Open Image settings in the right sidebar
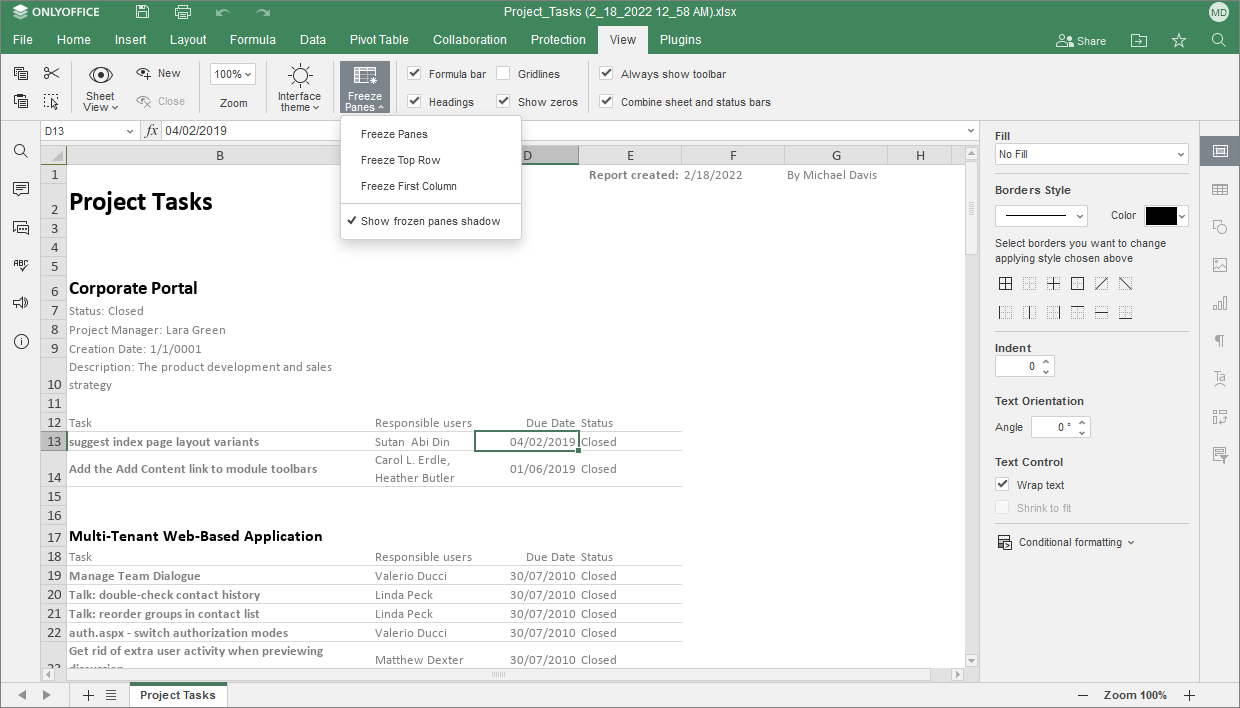This screenshot has width=1240, height=708. [x=1219, y=265]
